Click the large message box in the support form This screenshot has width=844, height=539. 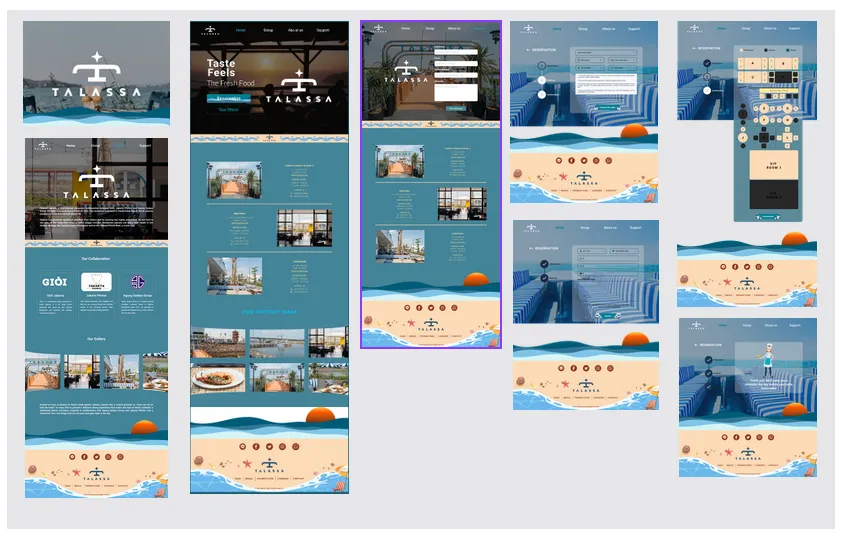[x=456, y=92]
